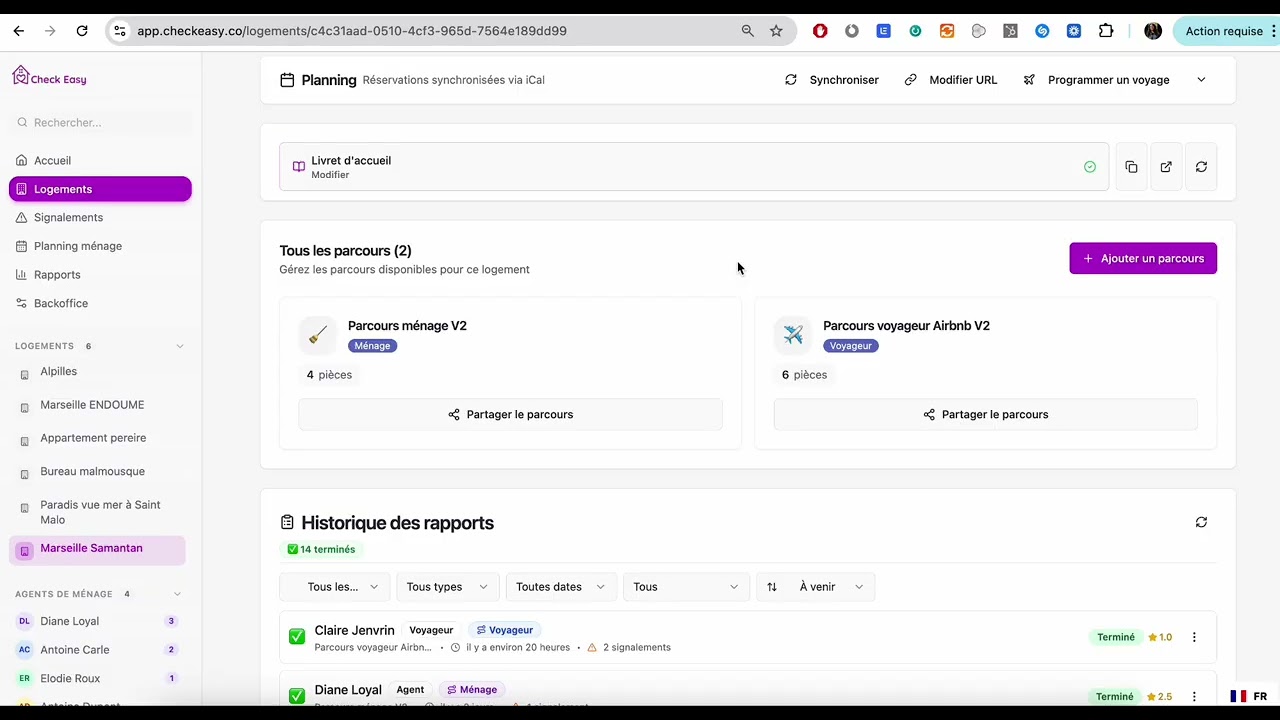Click the browser address bar URL
This screenshot has width=1280, height=720.
(352, 31)
